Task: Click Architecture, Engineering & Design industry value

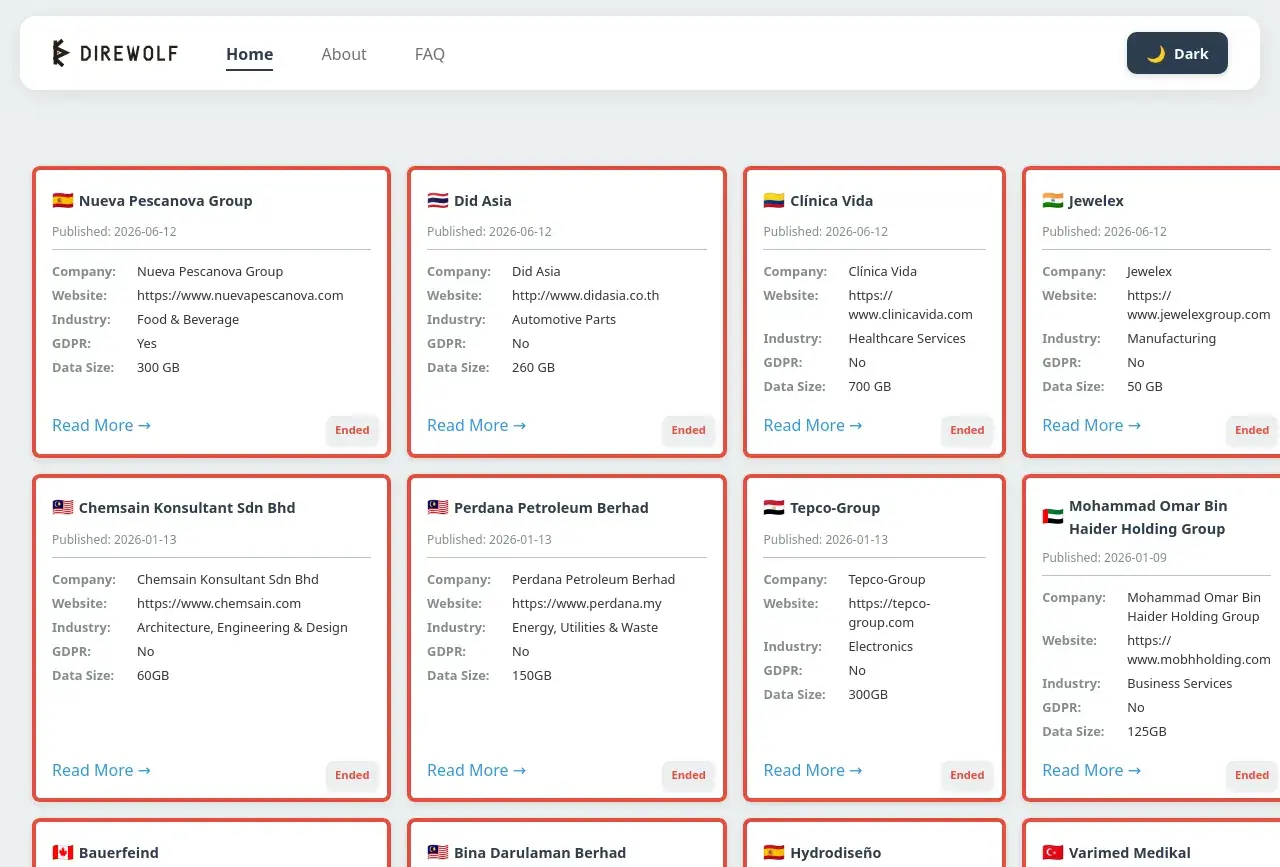Action: pyautogui.click(x=242, y=627)
